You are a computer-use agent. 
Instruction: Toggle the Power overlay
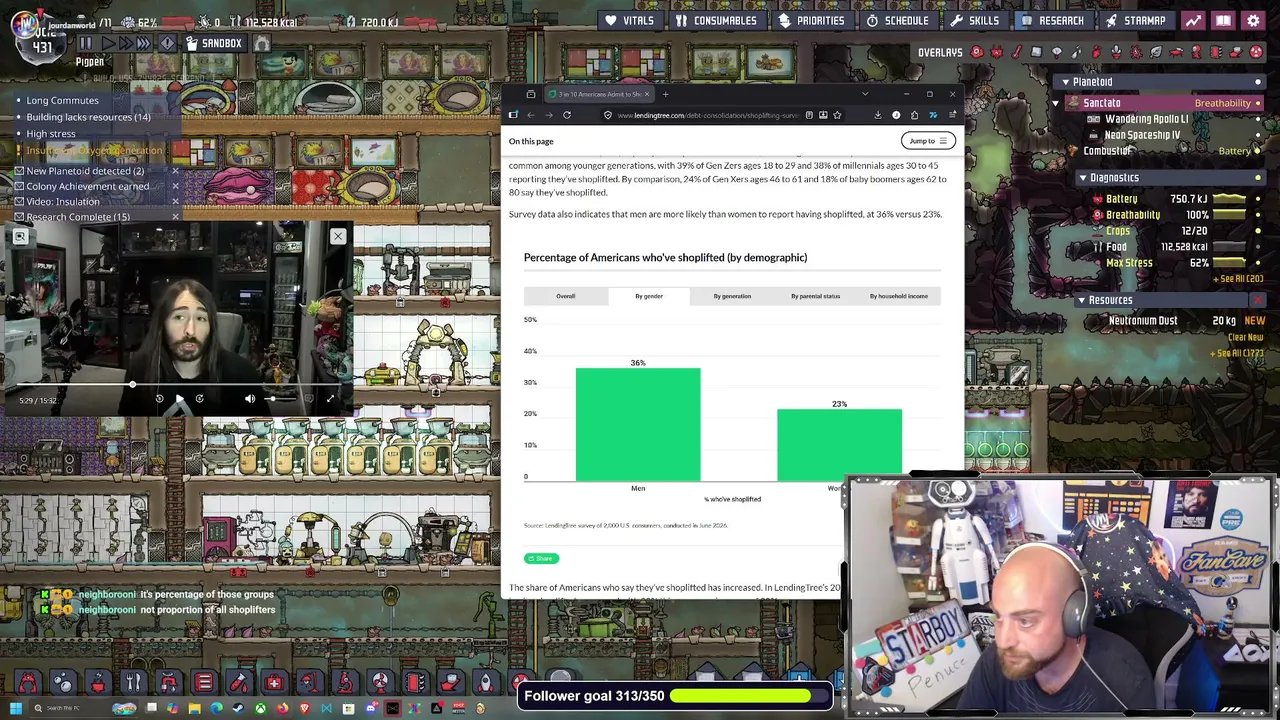[x=997, y=52]
